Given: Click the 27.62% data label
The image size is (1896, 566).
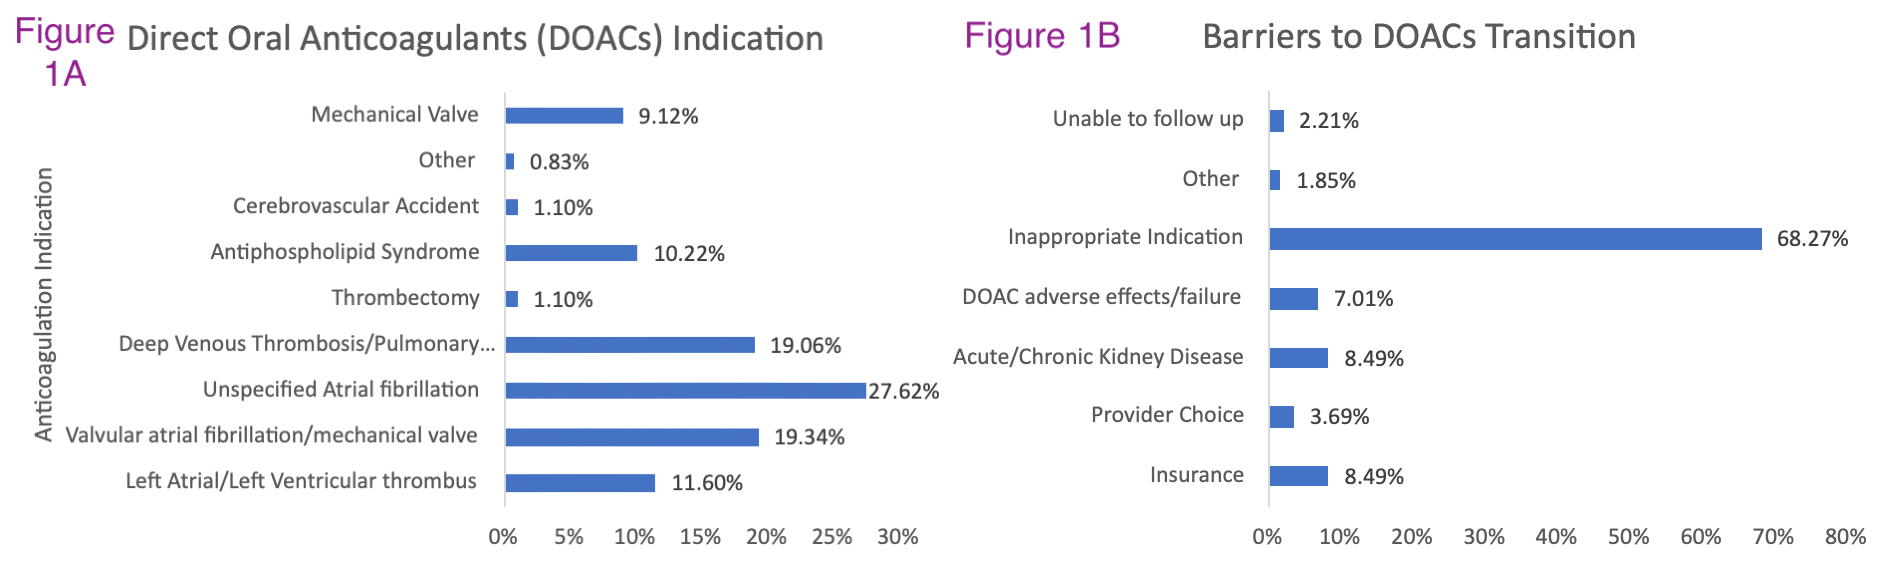Looking at the screenshot, I should coord(903,391).
